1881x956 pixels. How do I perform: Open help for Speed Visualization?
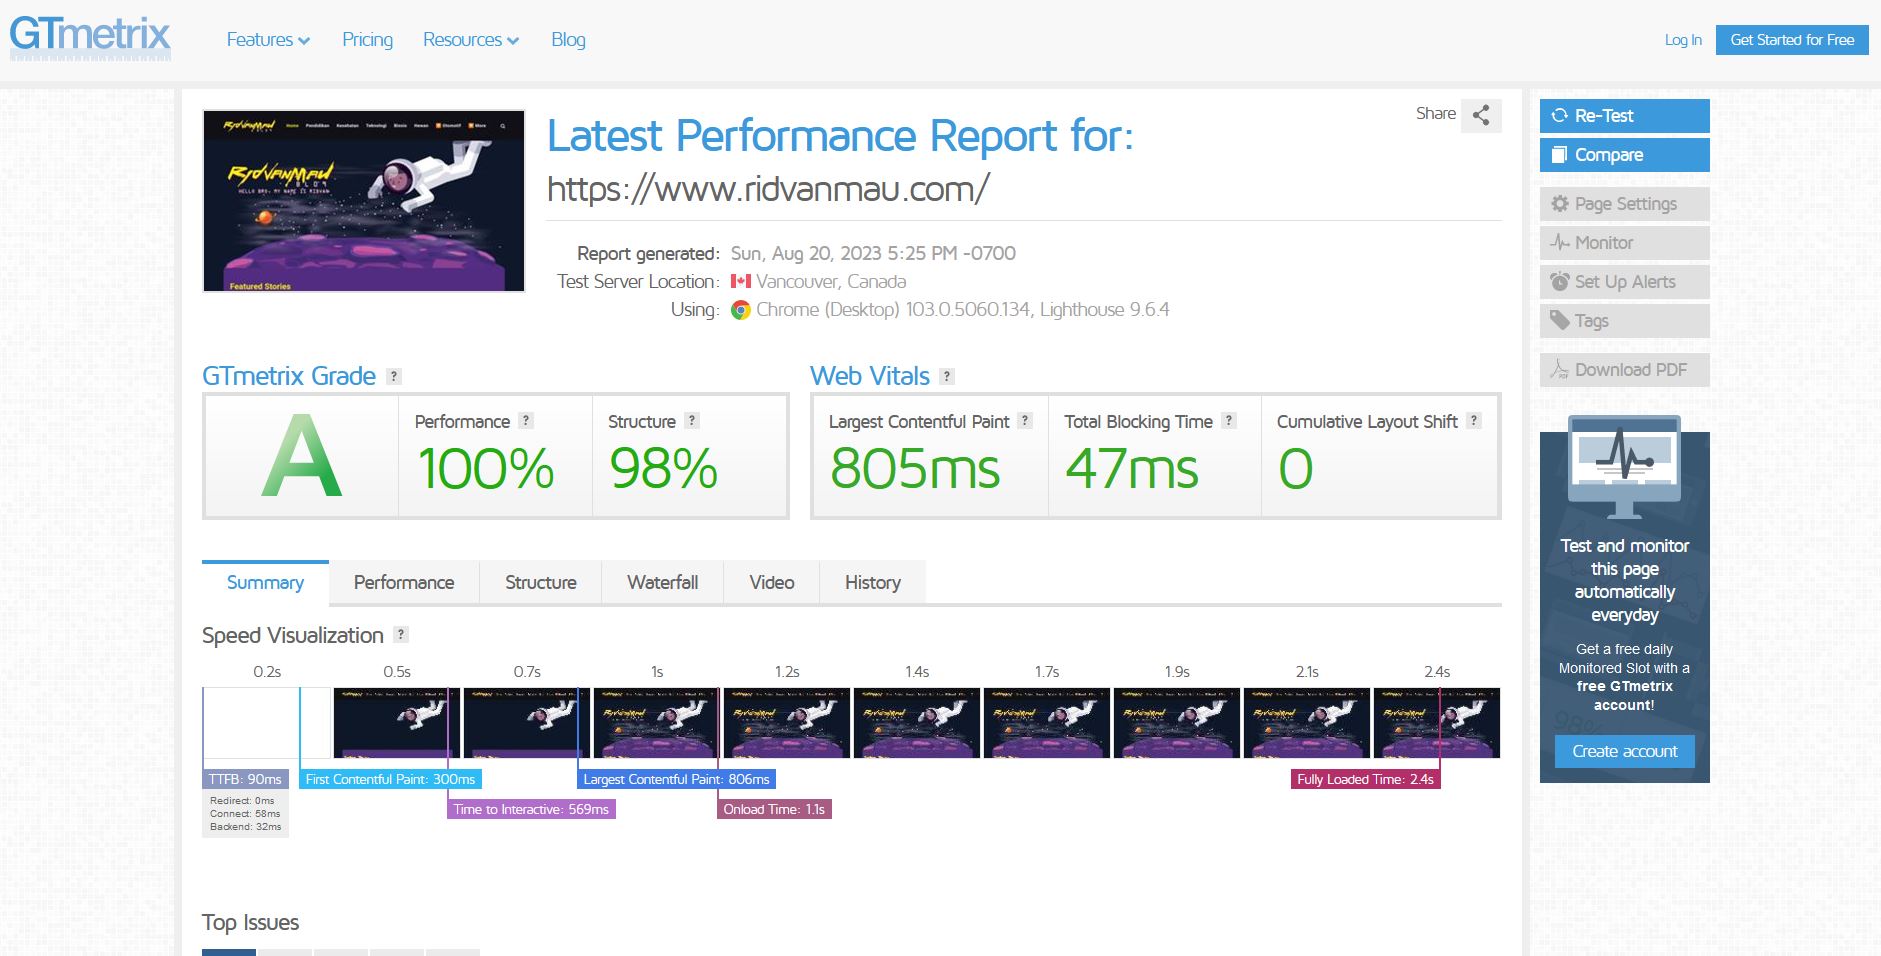[401, 634]
